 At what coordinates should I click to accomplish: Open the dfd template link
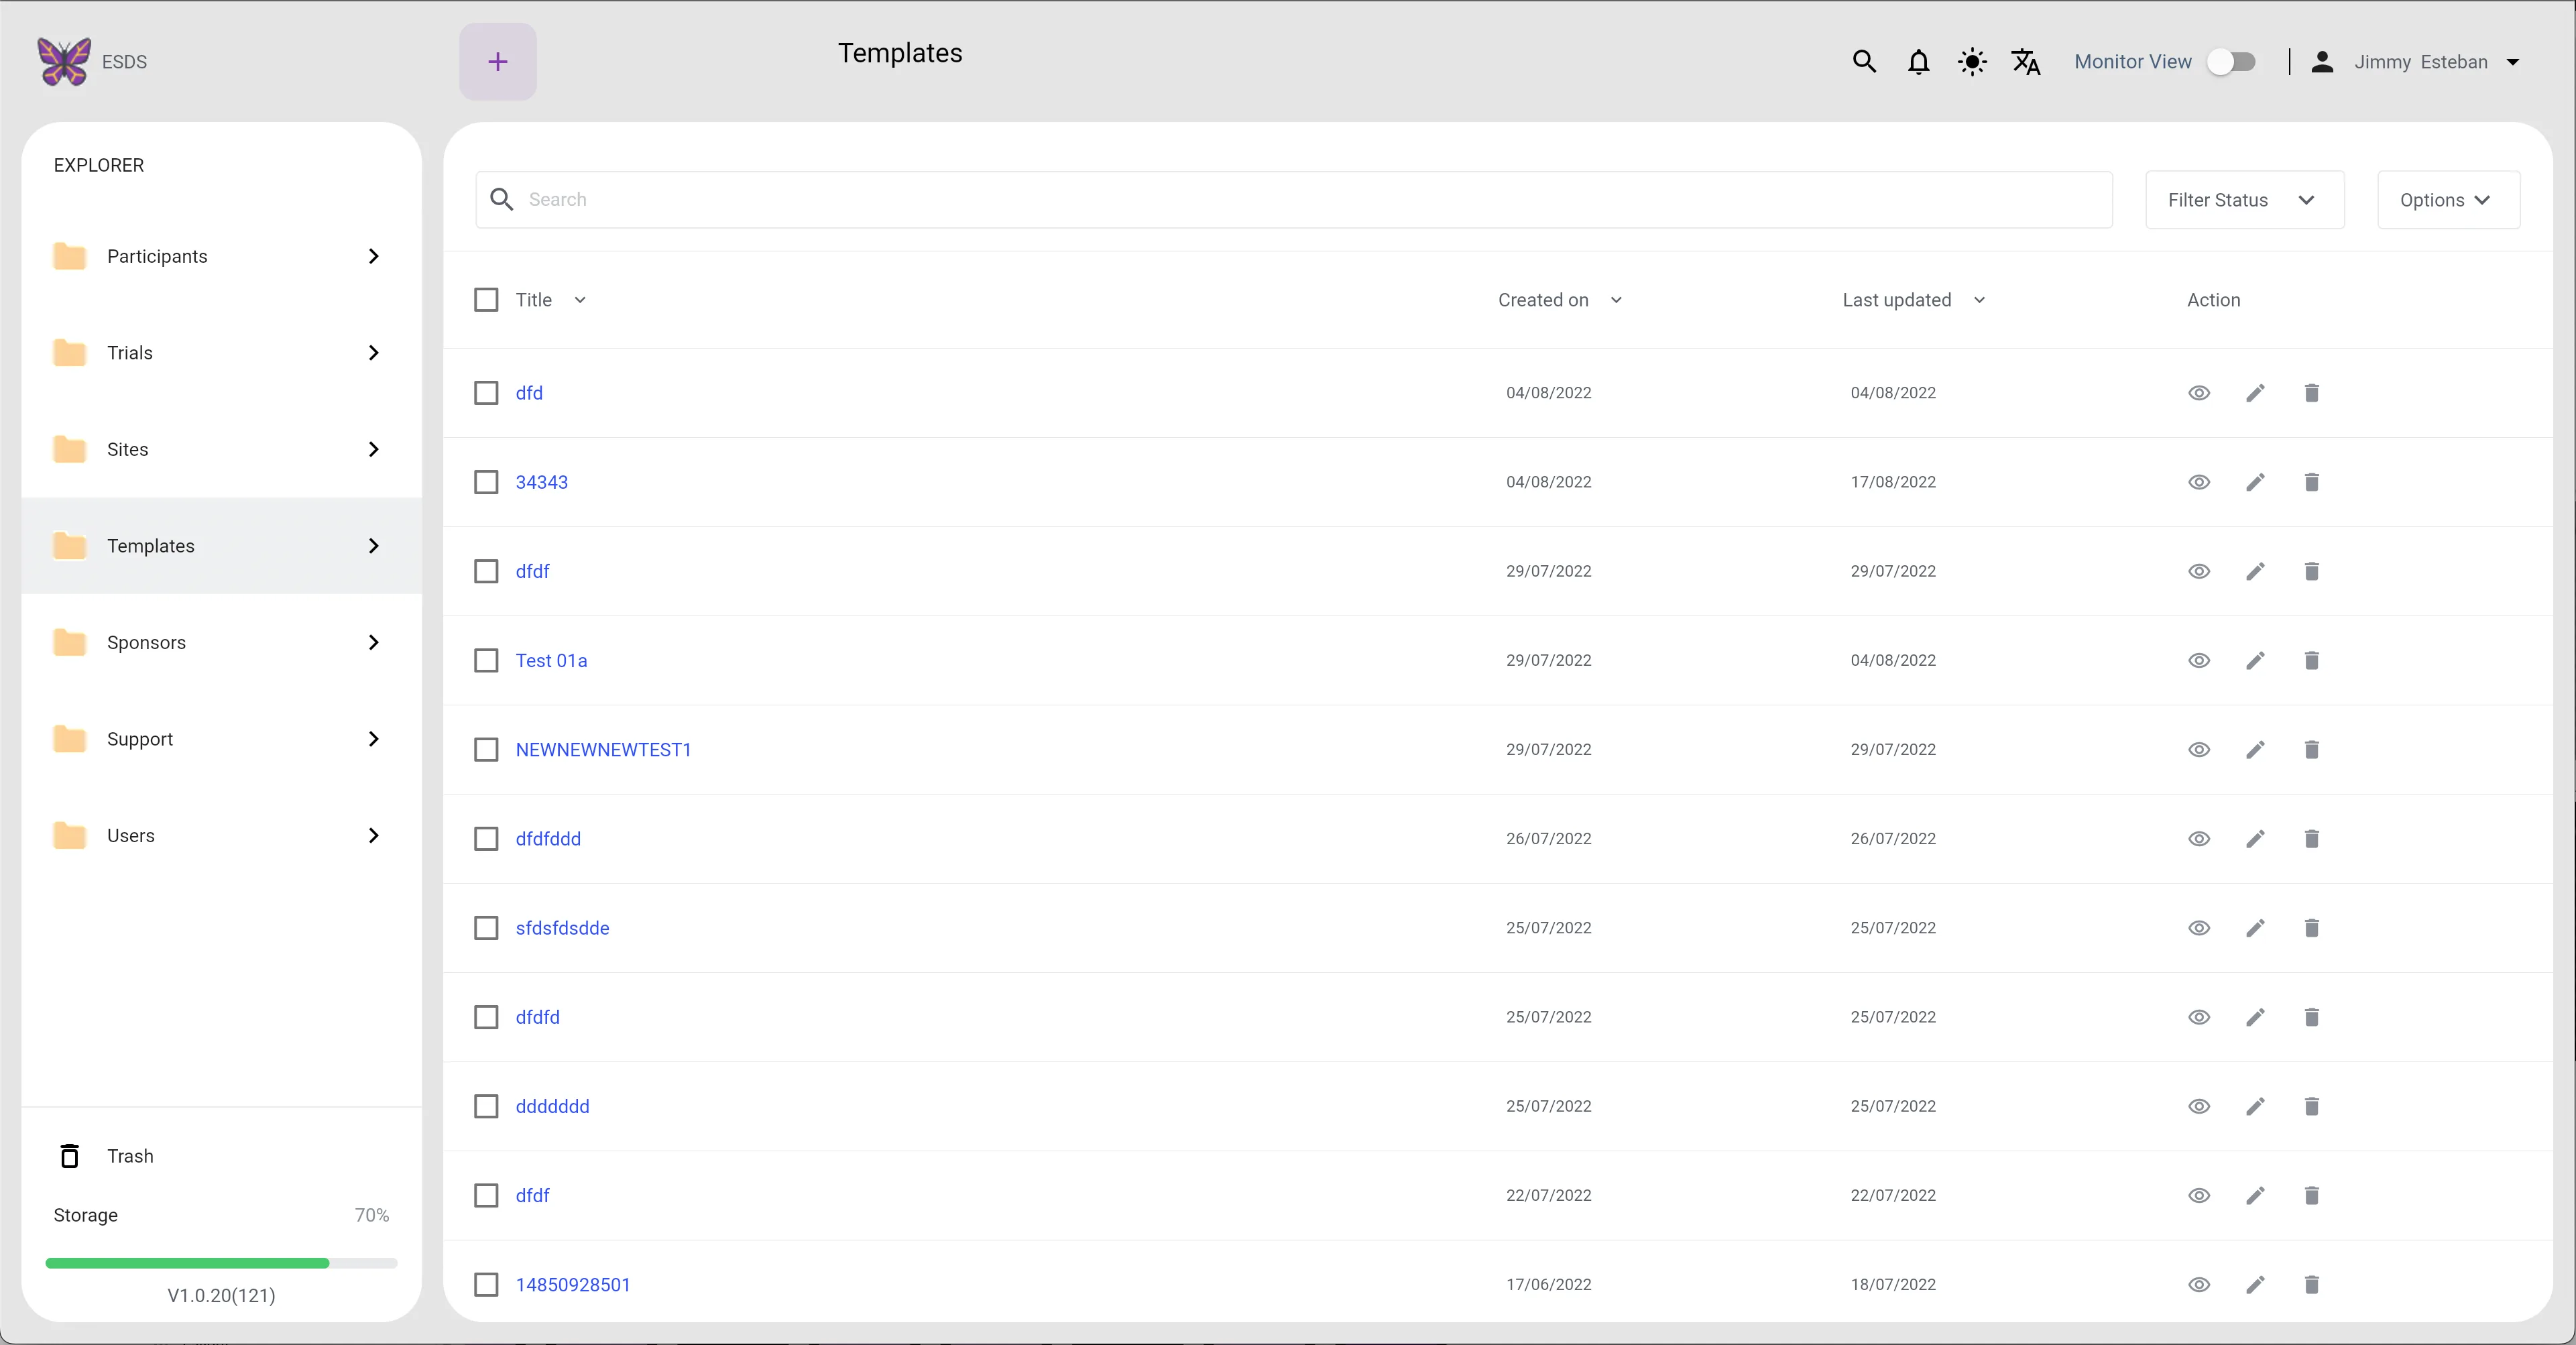pyautogui.click(x=529, y=393)
